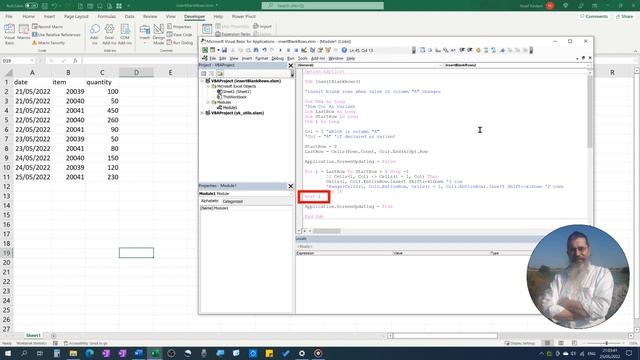The image size is (640, 360).
Task: Open the VBA Format menu
Action: tap(261, 58)
